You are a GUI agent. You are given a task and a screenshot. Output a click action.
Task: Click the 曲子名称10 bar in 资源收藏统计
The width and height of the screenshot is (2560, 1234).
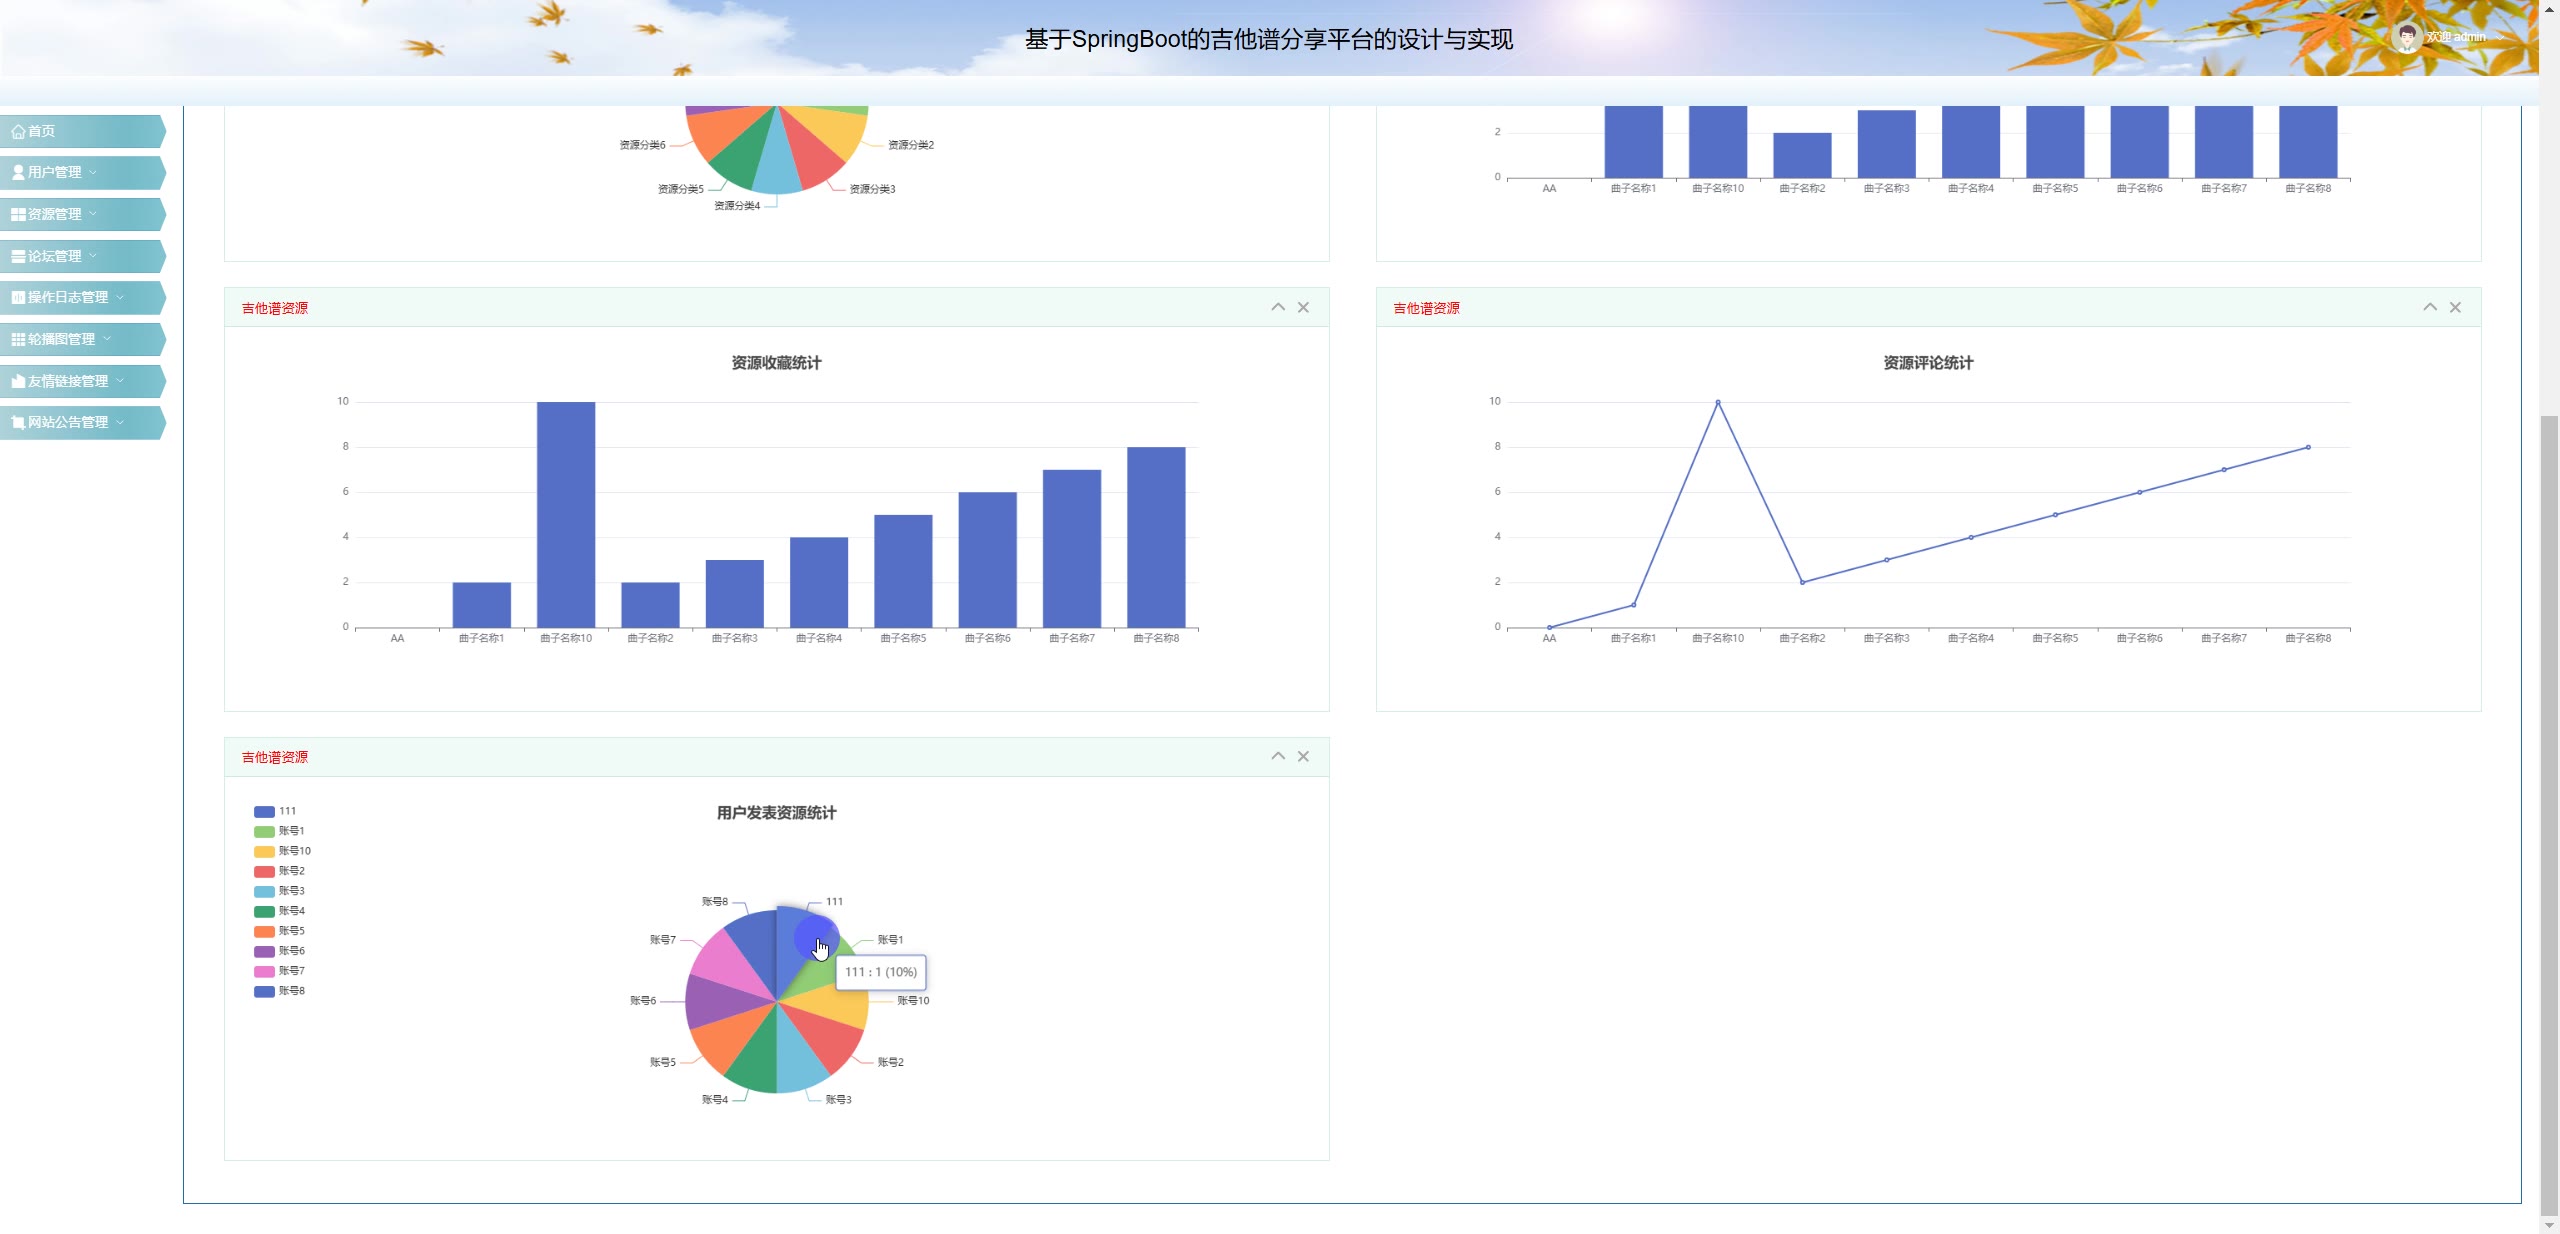click(566, 515)
